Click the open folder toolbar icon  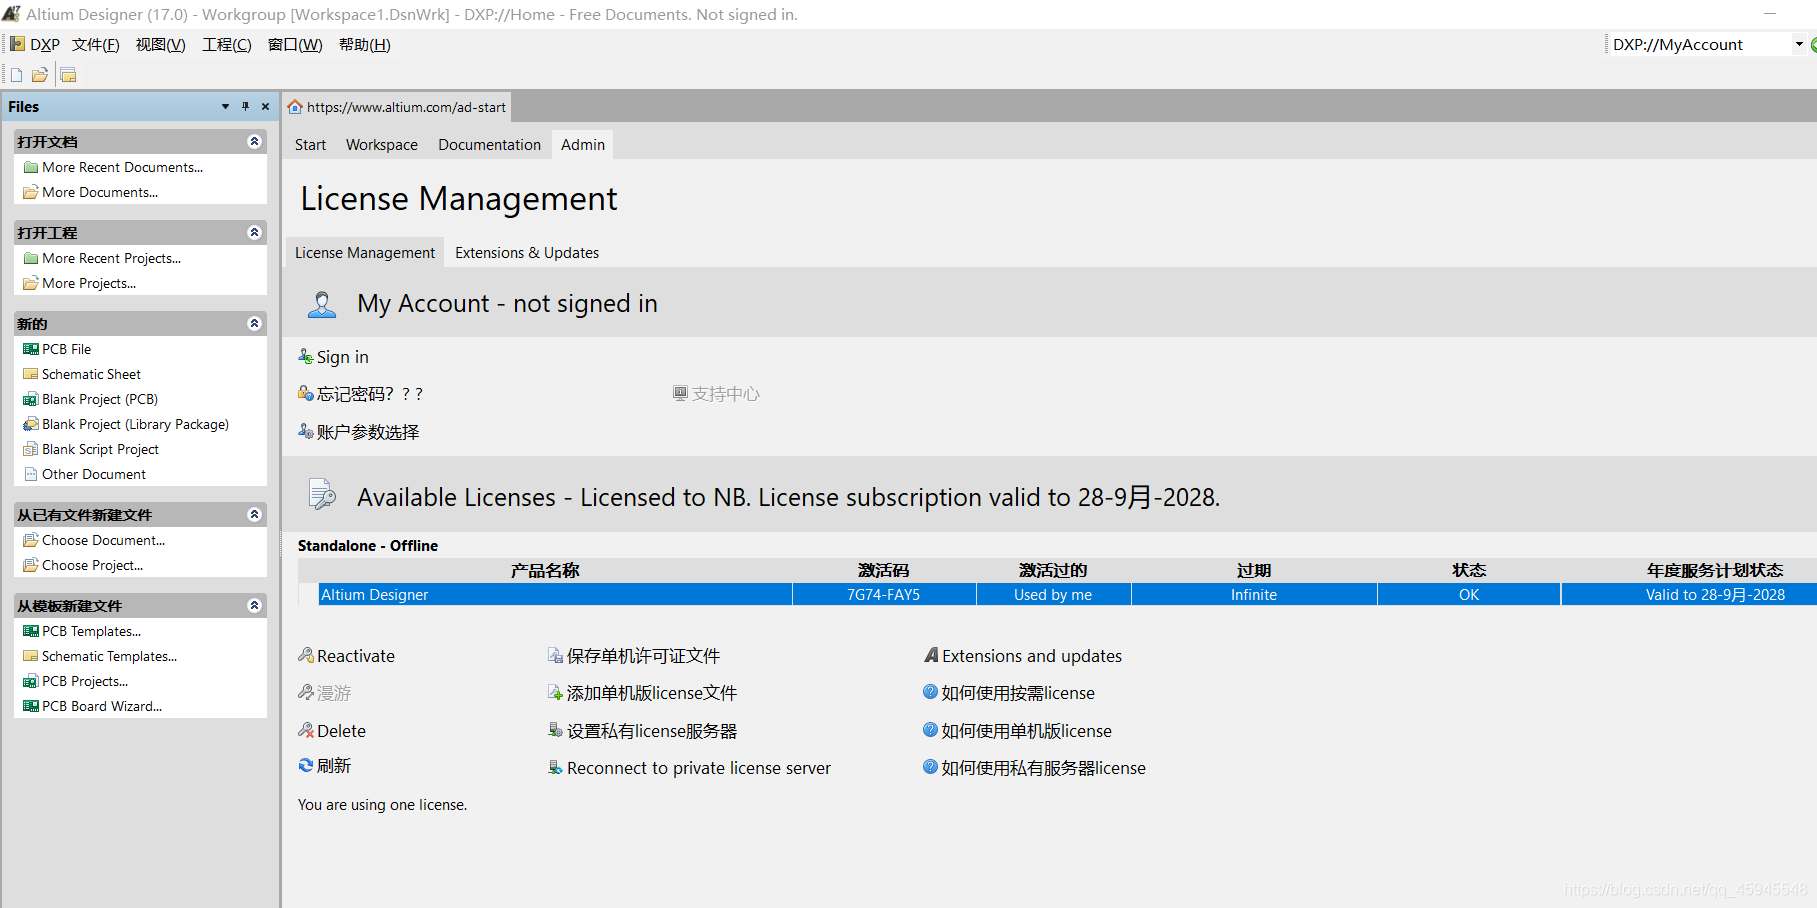pos(40,75)
